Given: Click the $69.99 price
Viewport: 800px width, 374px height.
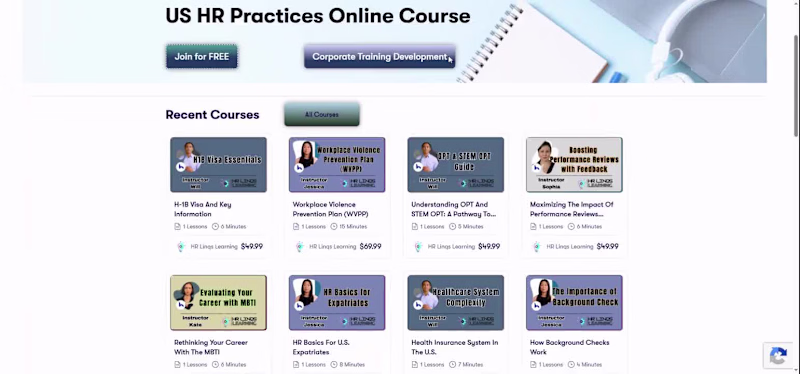Looking at the screenshot, I should (370, 246).
